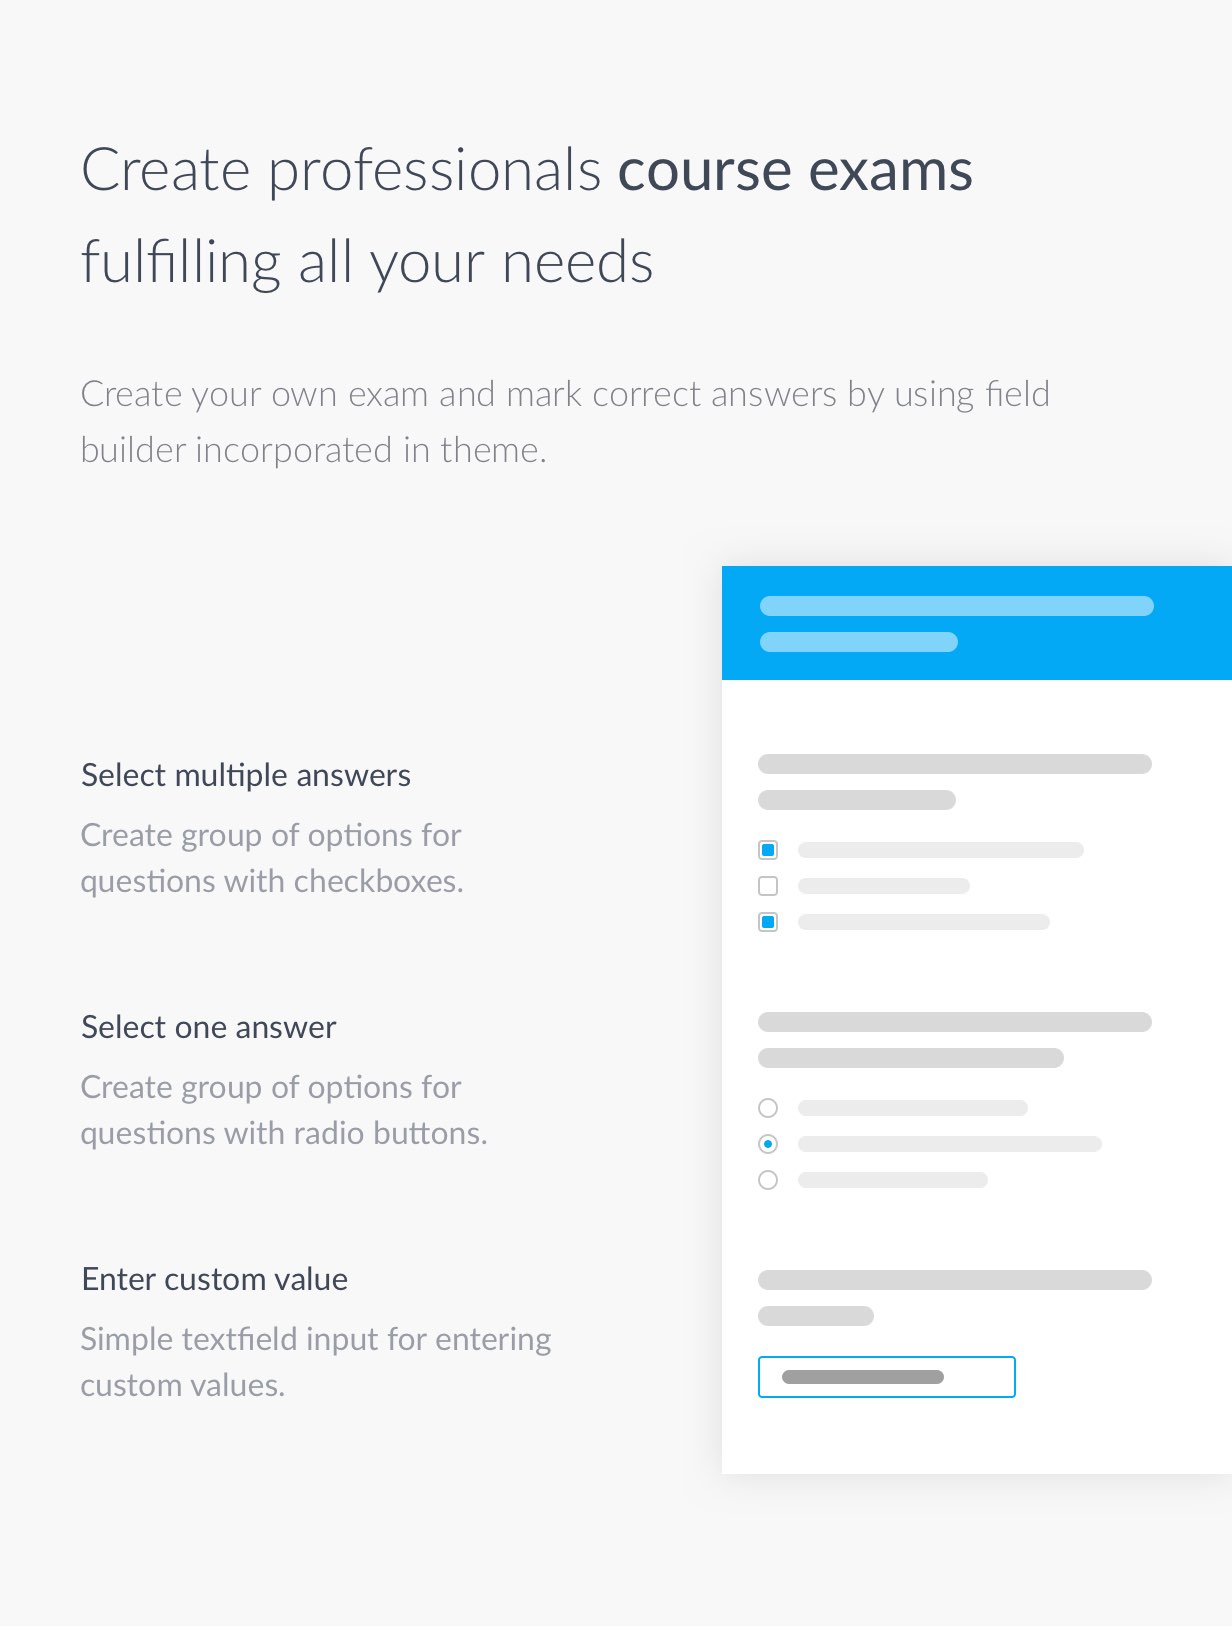Screen dimensions: 1232x1626
Task: Click the 'Select multiple answers' heading
Action: click(x=246, y=775)
